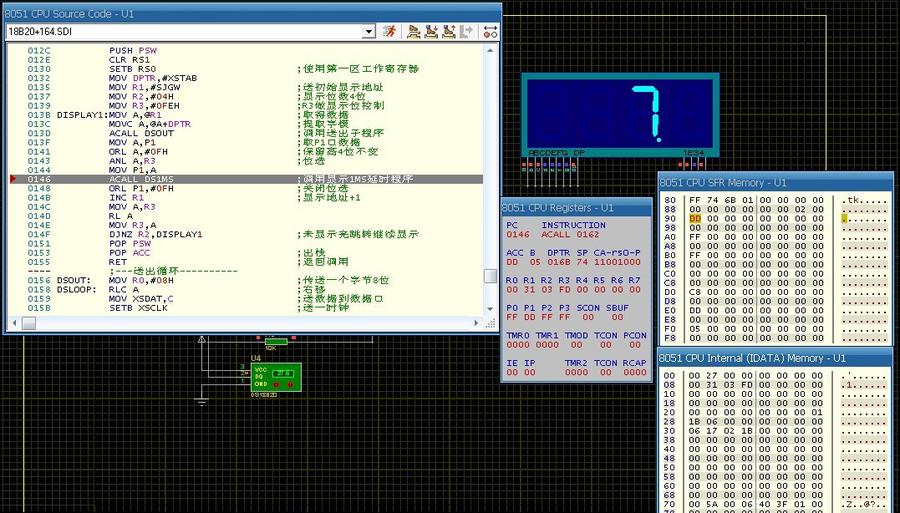
Task: Toggle breakpoint using the breakpoint toolbar icon
Action: pyautogui.click(x=490, y=31)
